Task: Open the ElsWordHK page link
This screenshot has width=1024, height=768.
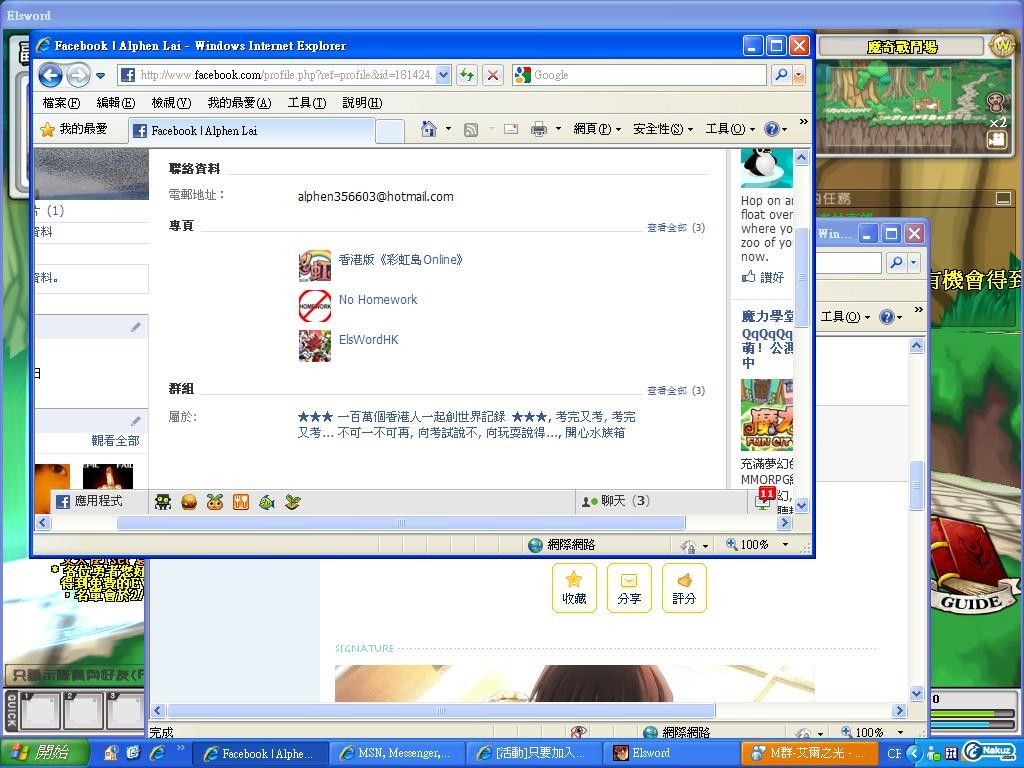Action: click(368, 340)
